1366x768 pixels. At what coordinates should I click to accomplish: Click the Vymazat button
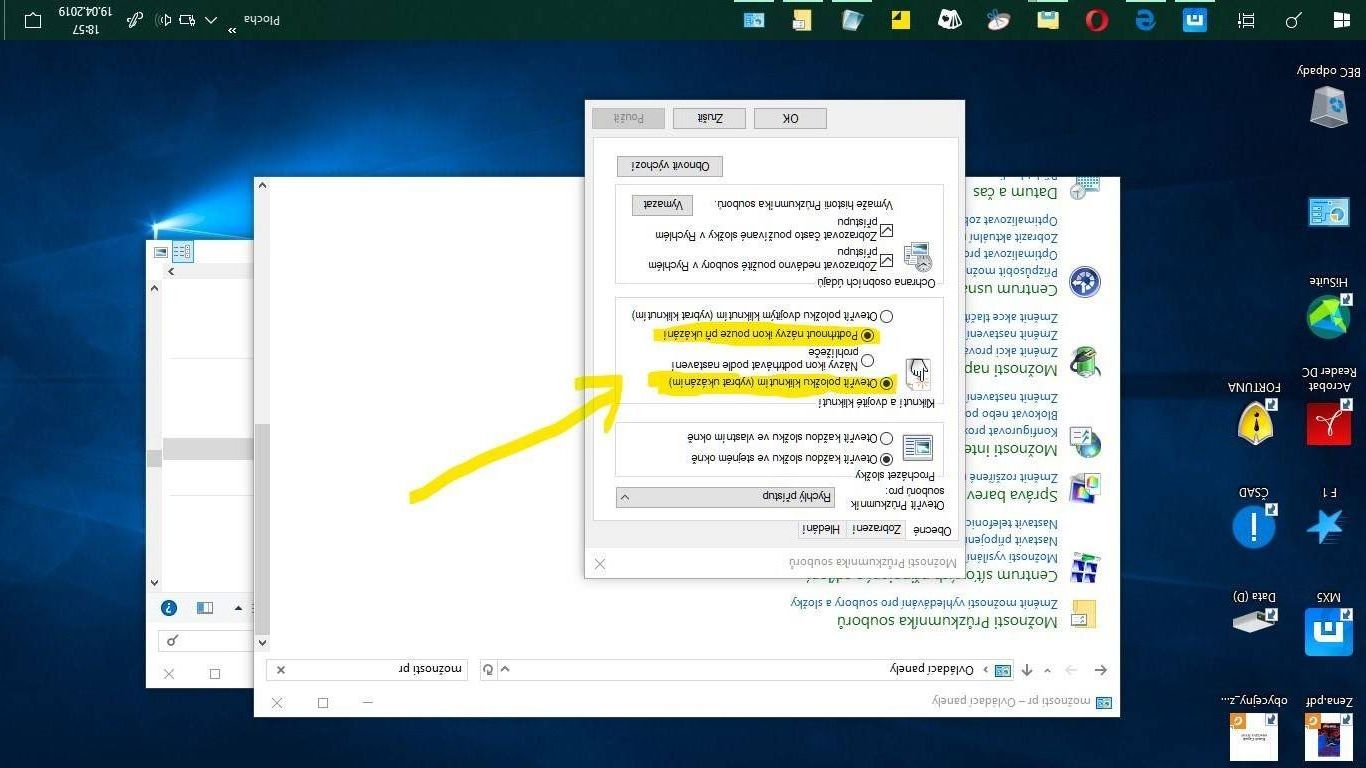point(662,205)
